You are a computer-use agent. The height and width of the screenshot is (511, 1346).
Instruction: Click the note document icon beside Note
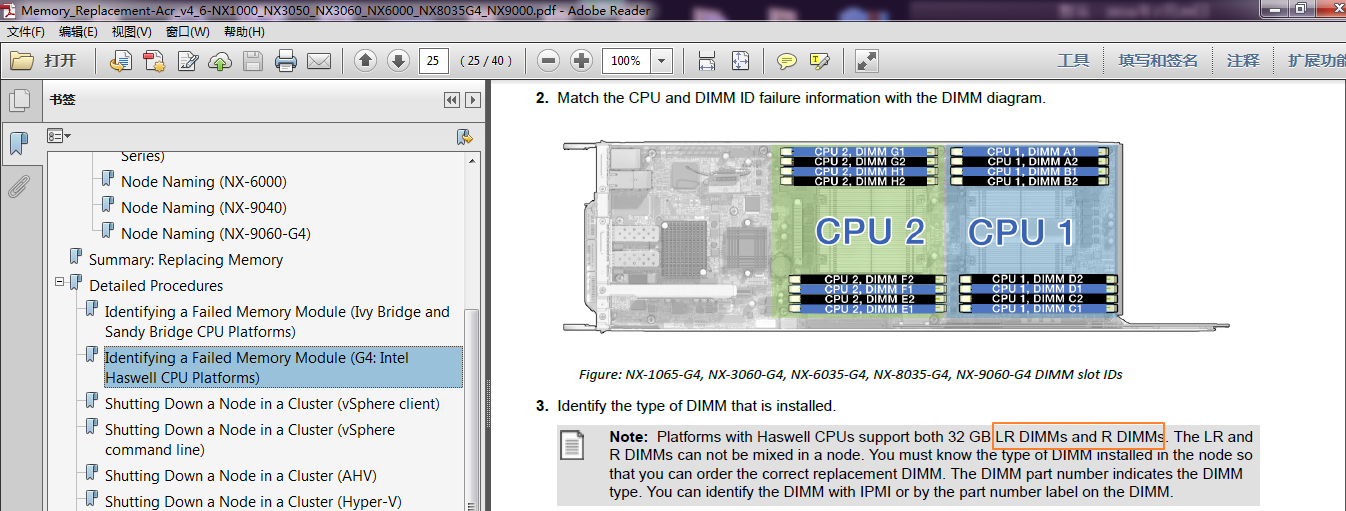(x=572, y=445)
